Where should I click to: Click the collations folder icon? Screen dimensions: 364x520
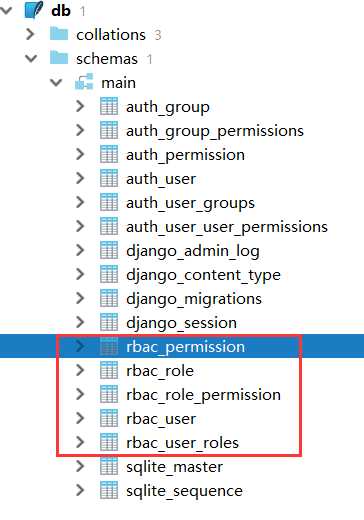[x=59, y=34]
